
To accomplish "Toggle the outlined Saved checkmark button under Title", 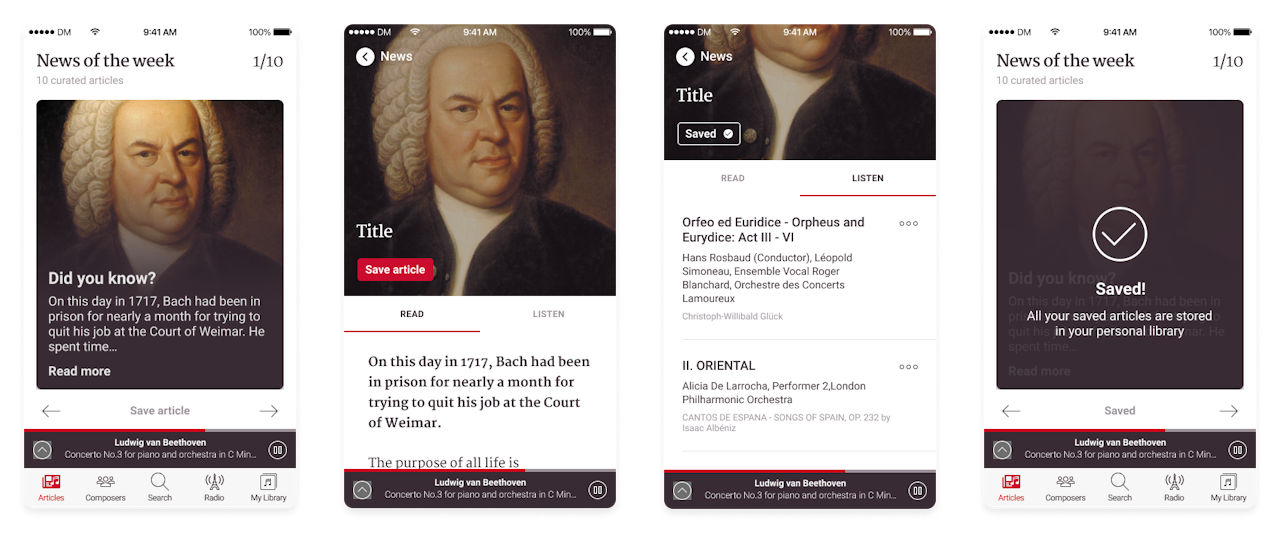I will 708,134.
